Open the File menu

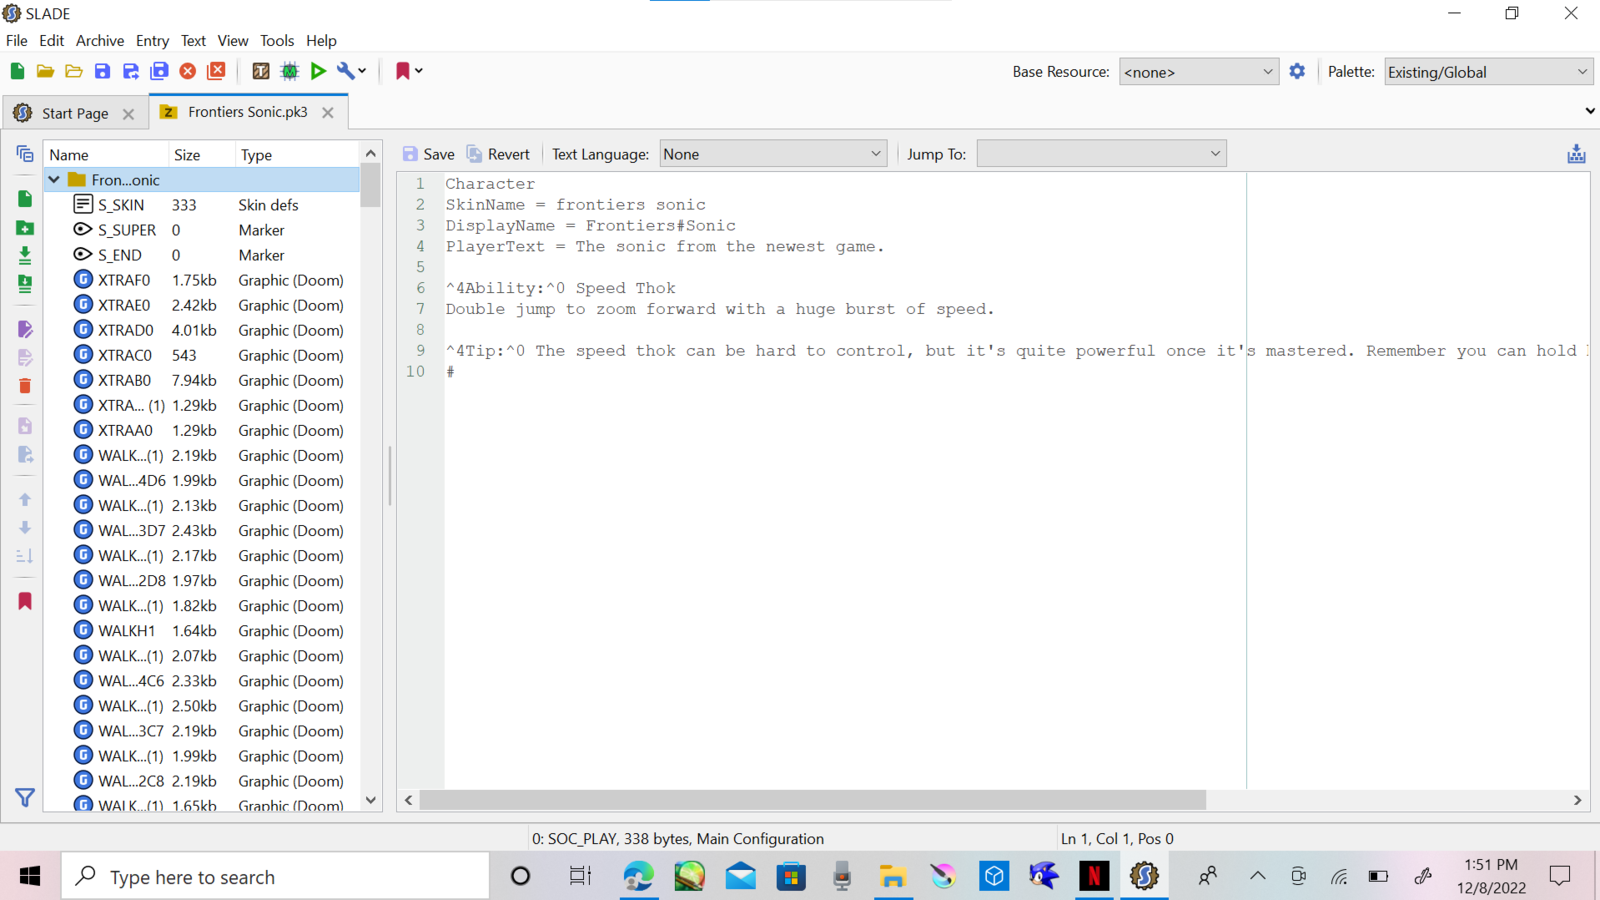(17, 41)
